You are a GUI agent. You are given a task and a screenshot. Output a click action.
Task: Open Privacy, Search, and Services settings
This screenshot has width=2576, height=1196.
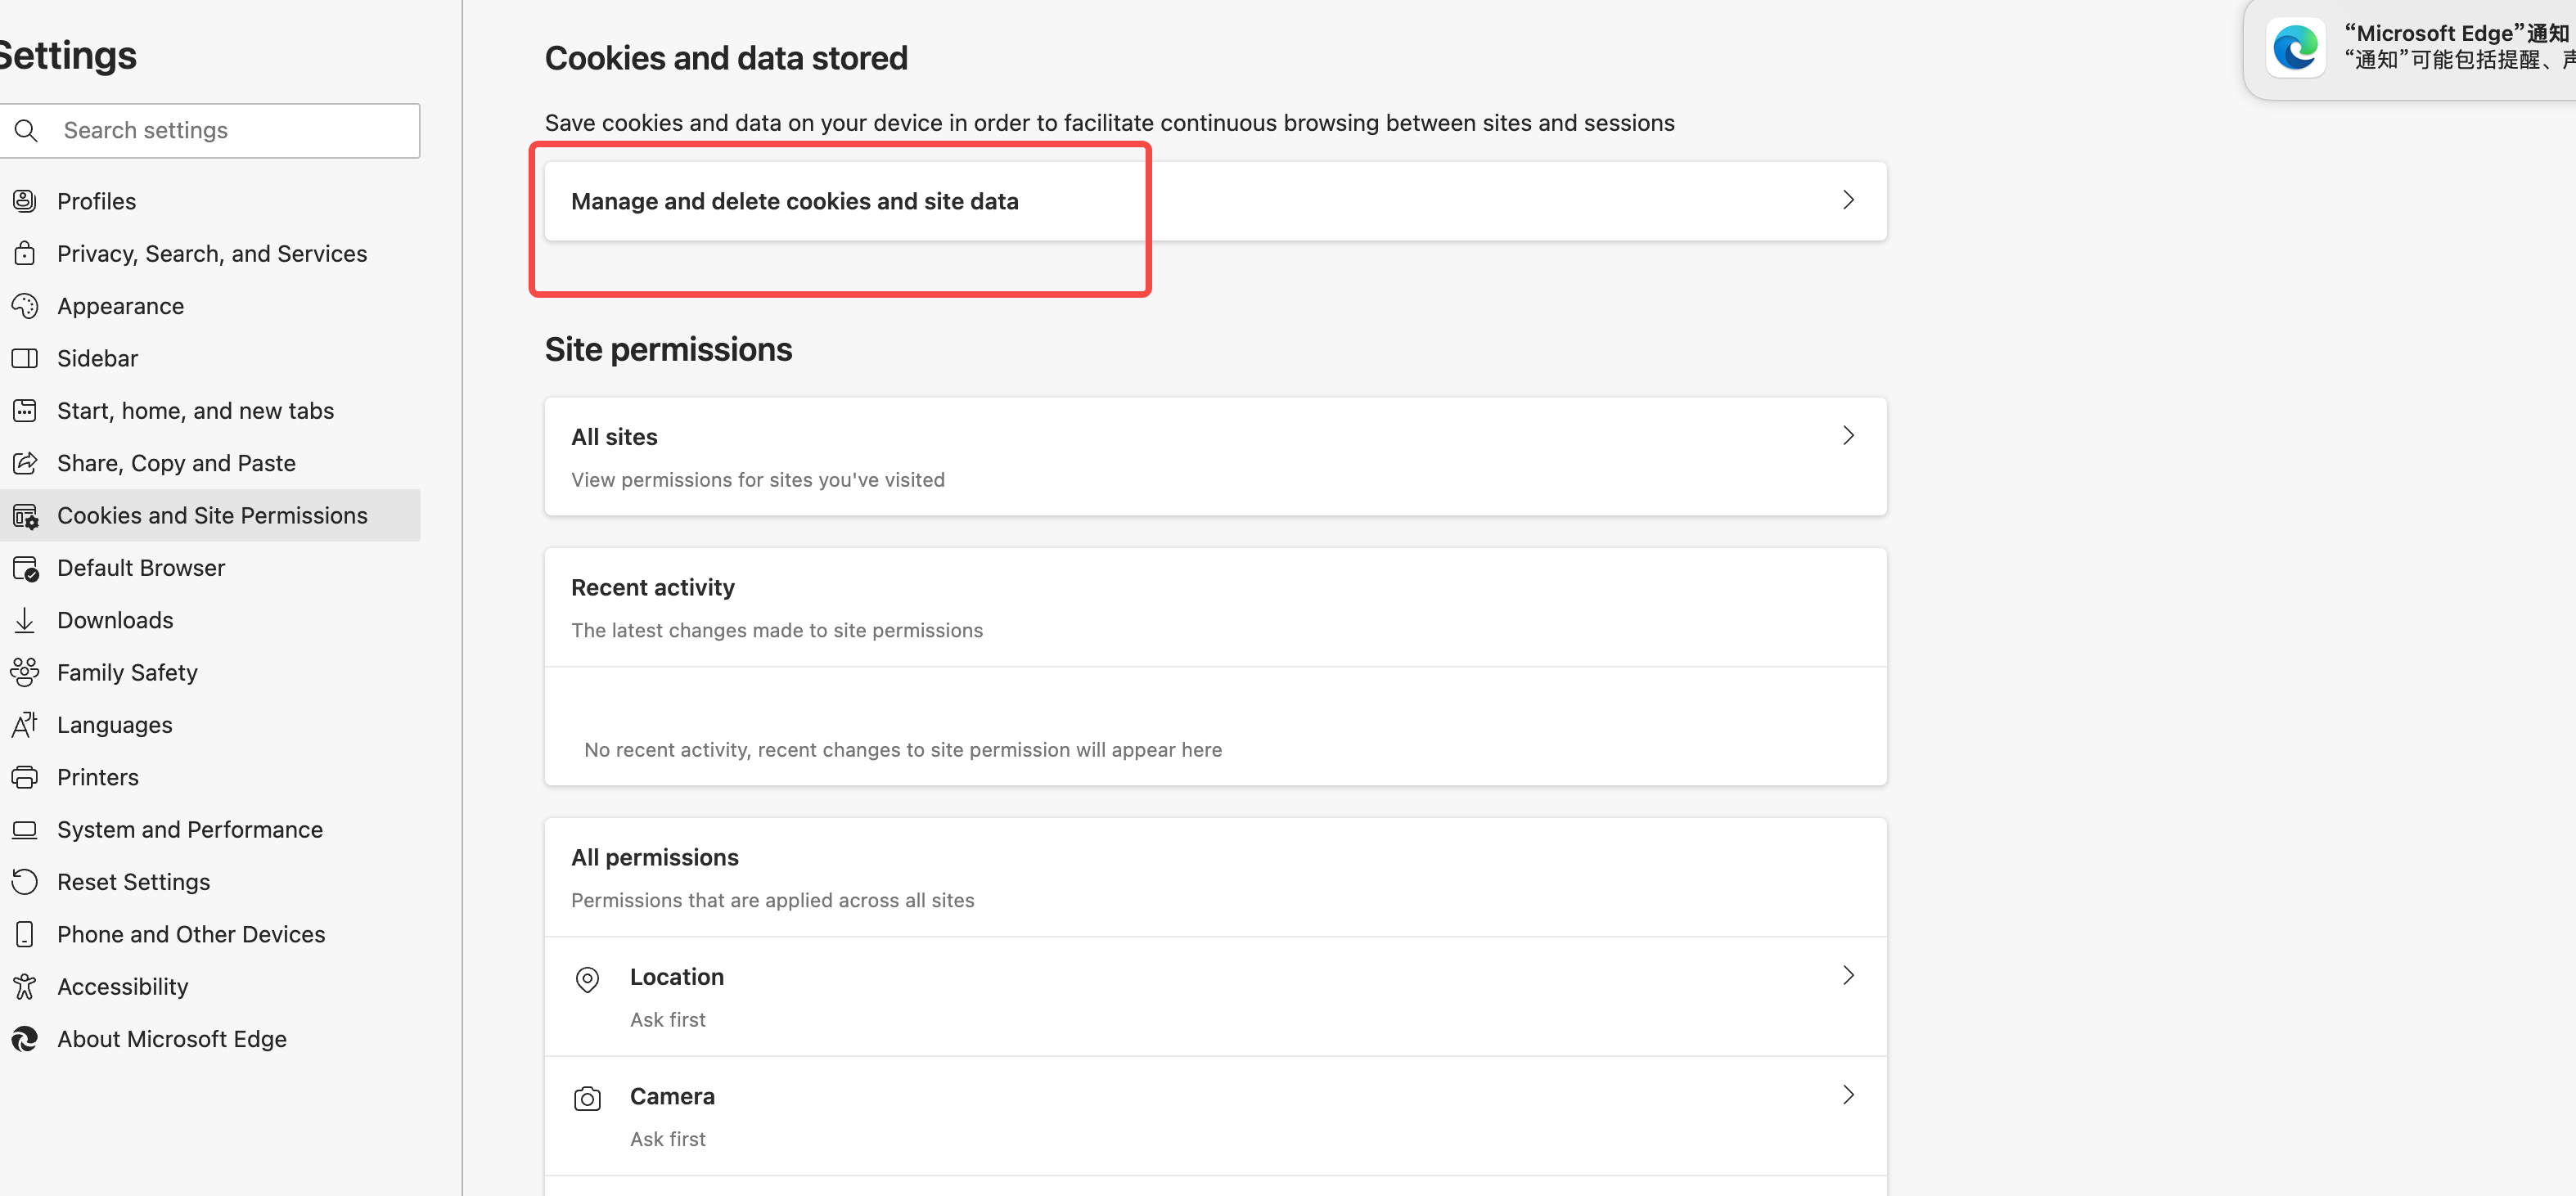click(211, 254)
